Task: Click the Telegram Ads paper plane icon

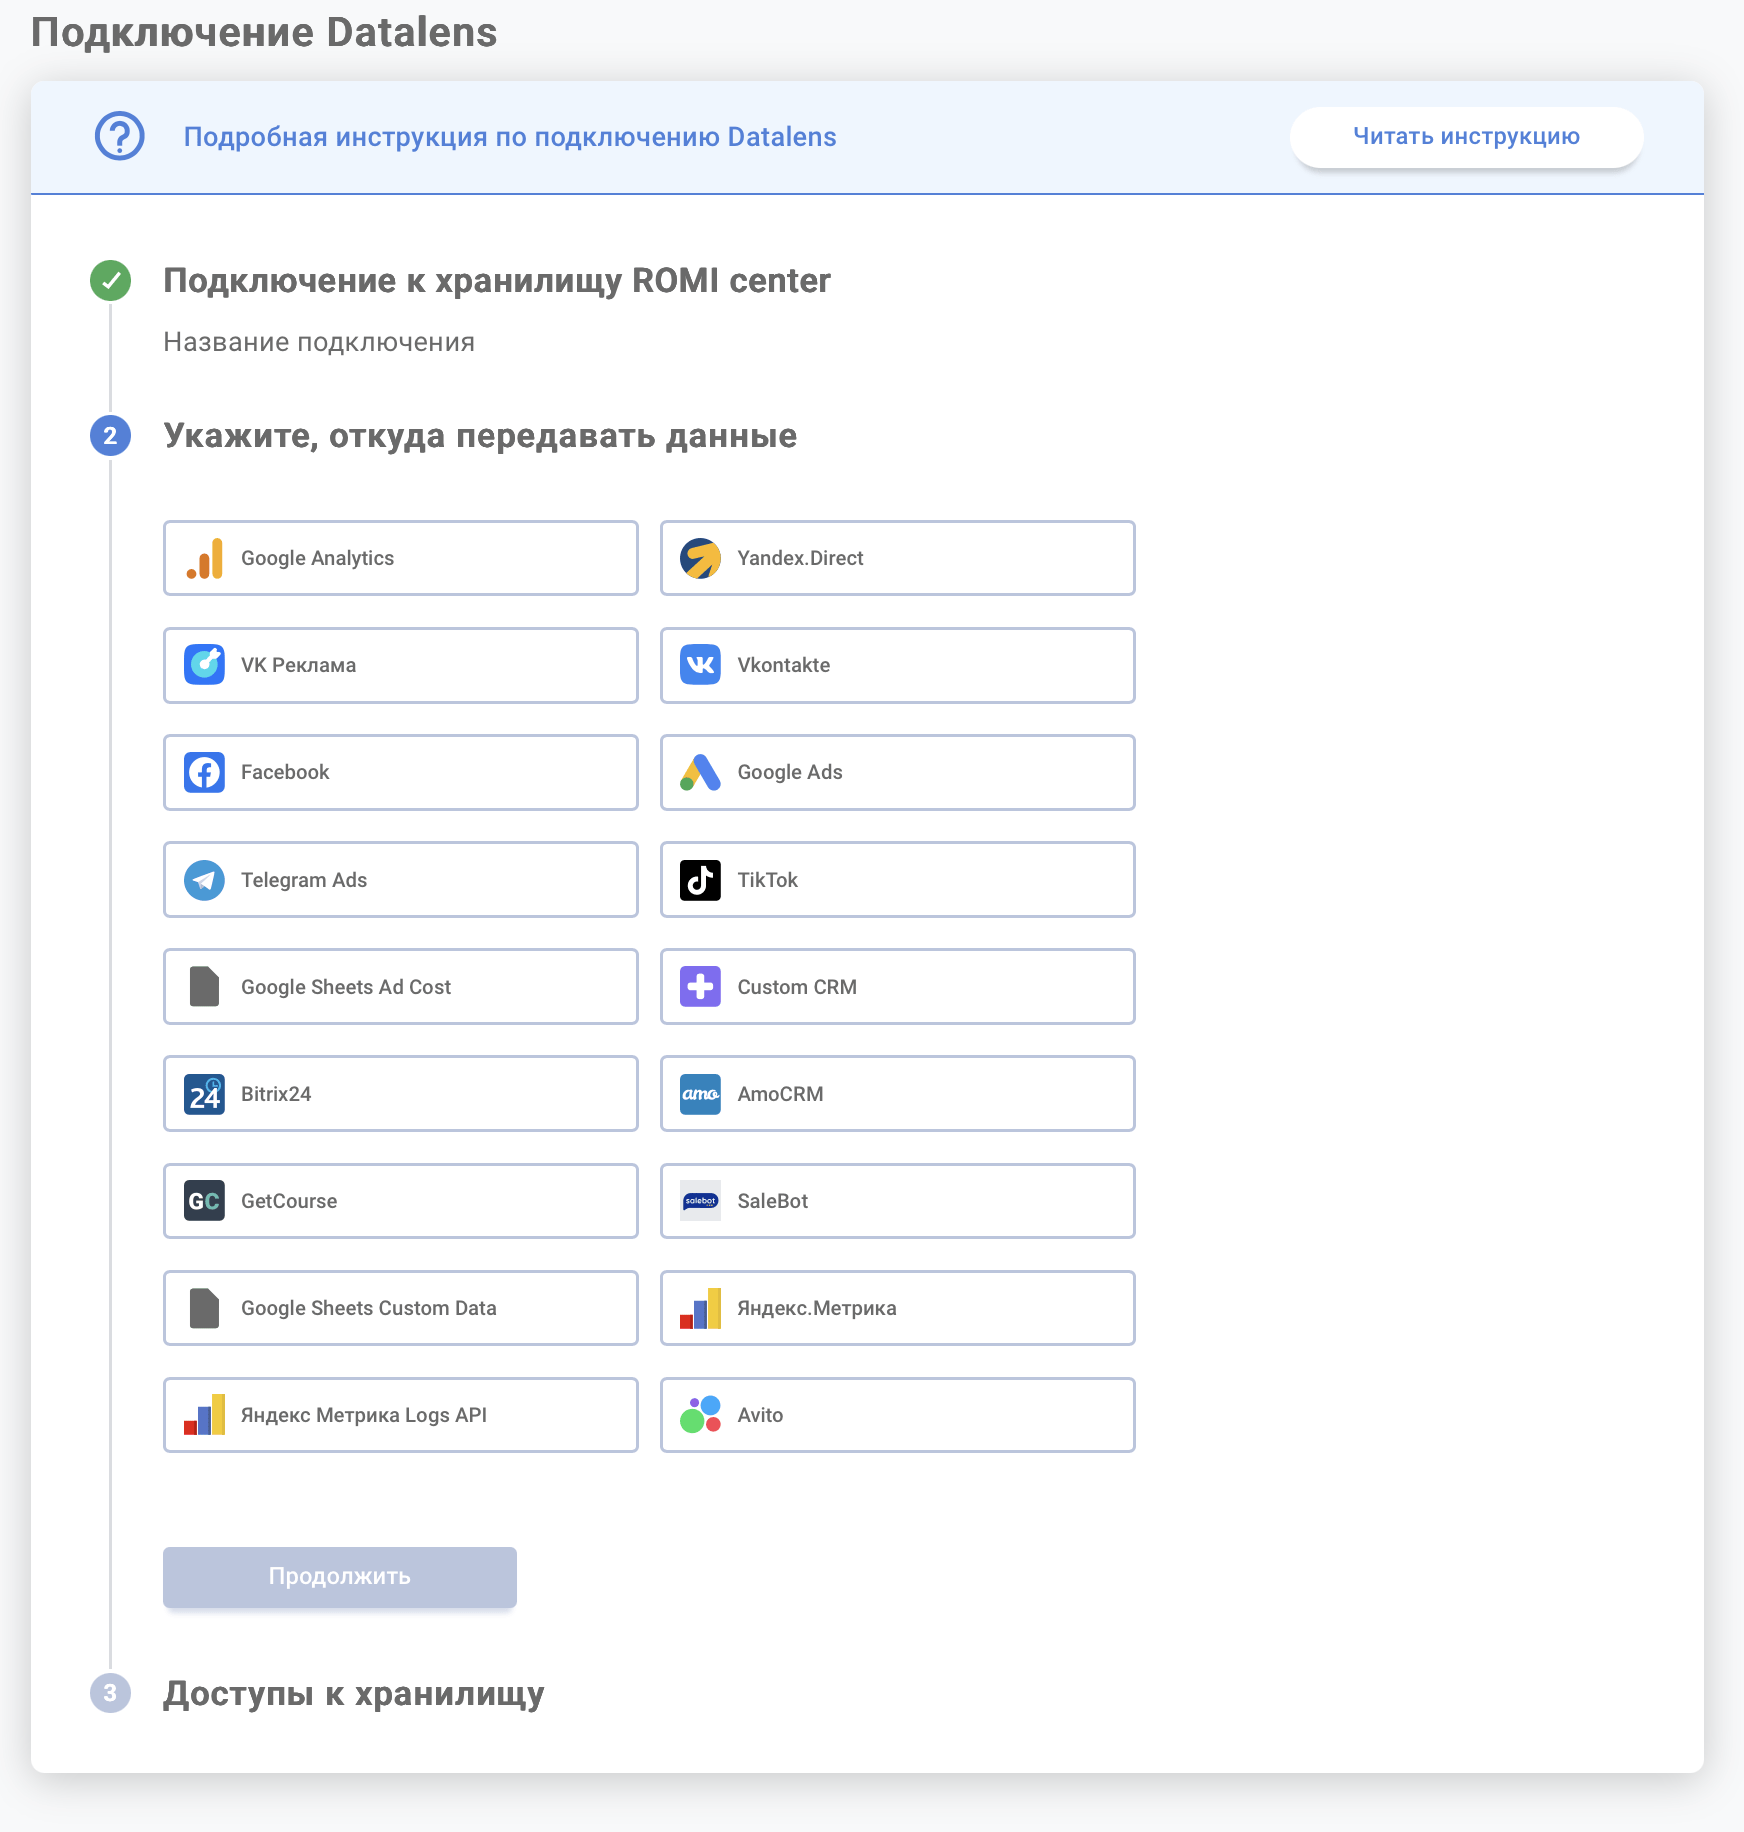Action: pos(204,881)
